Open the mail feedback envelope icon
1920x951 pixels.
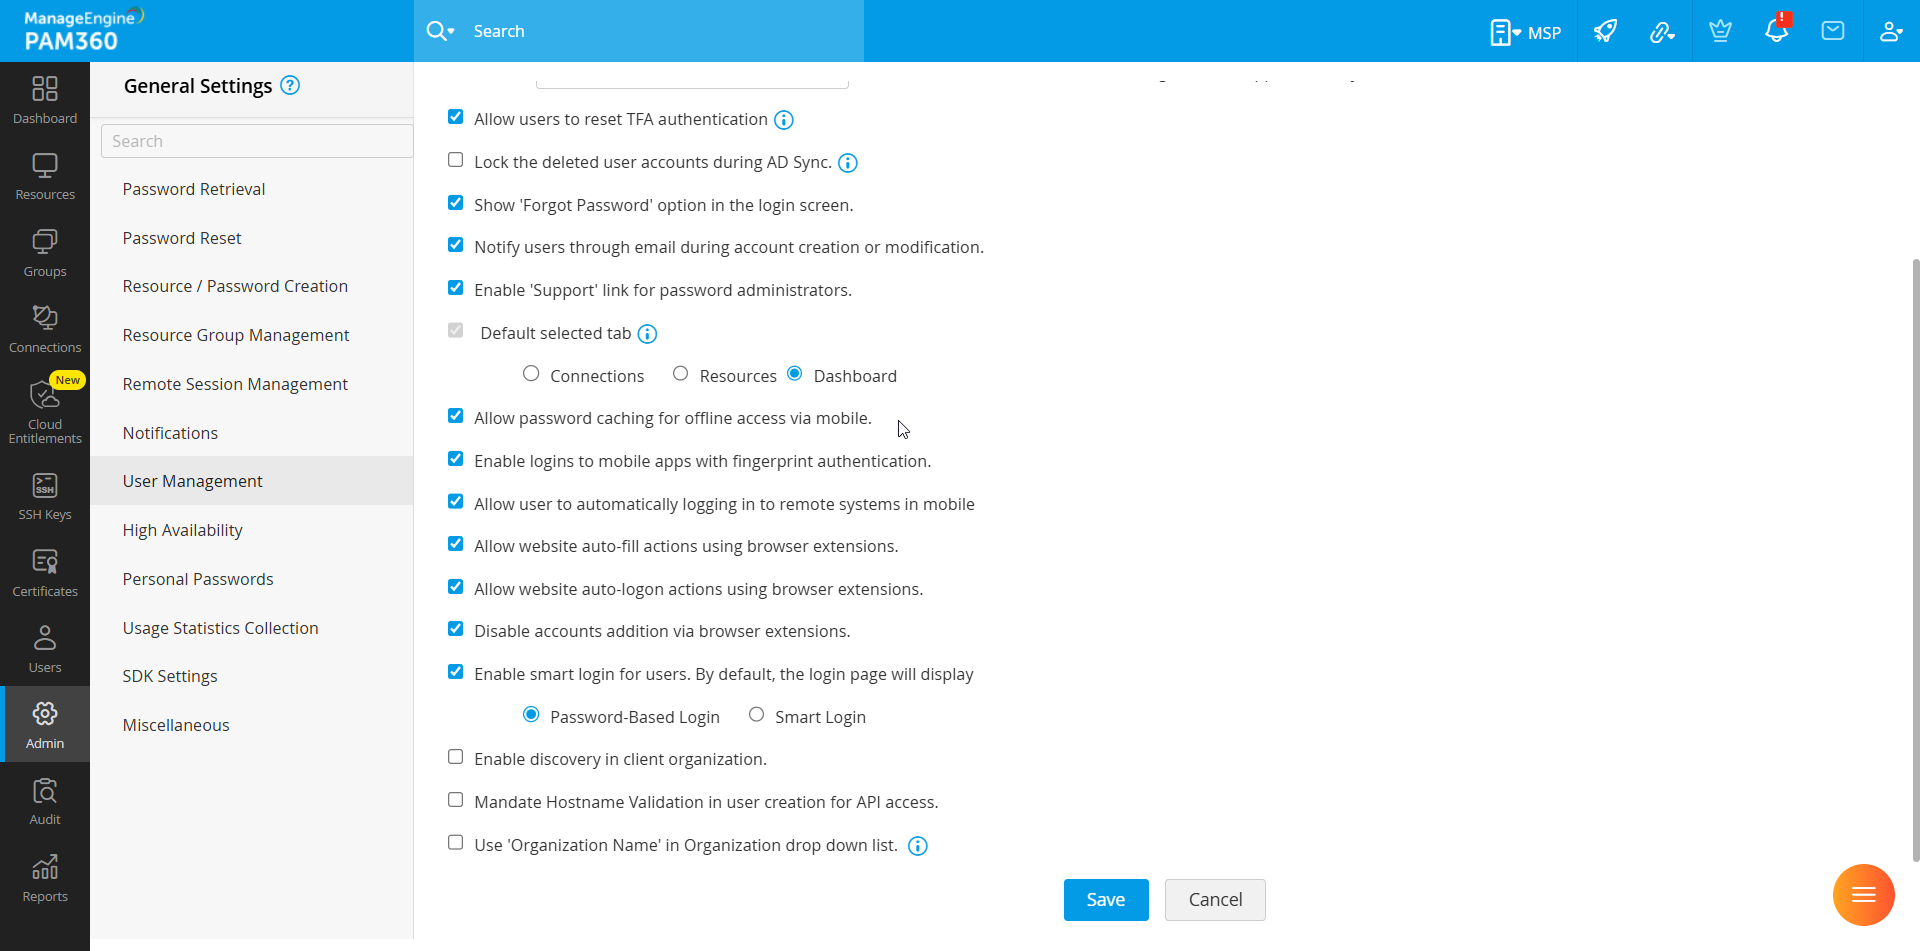[1833, 31]
